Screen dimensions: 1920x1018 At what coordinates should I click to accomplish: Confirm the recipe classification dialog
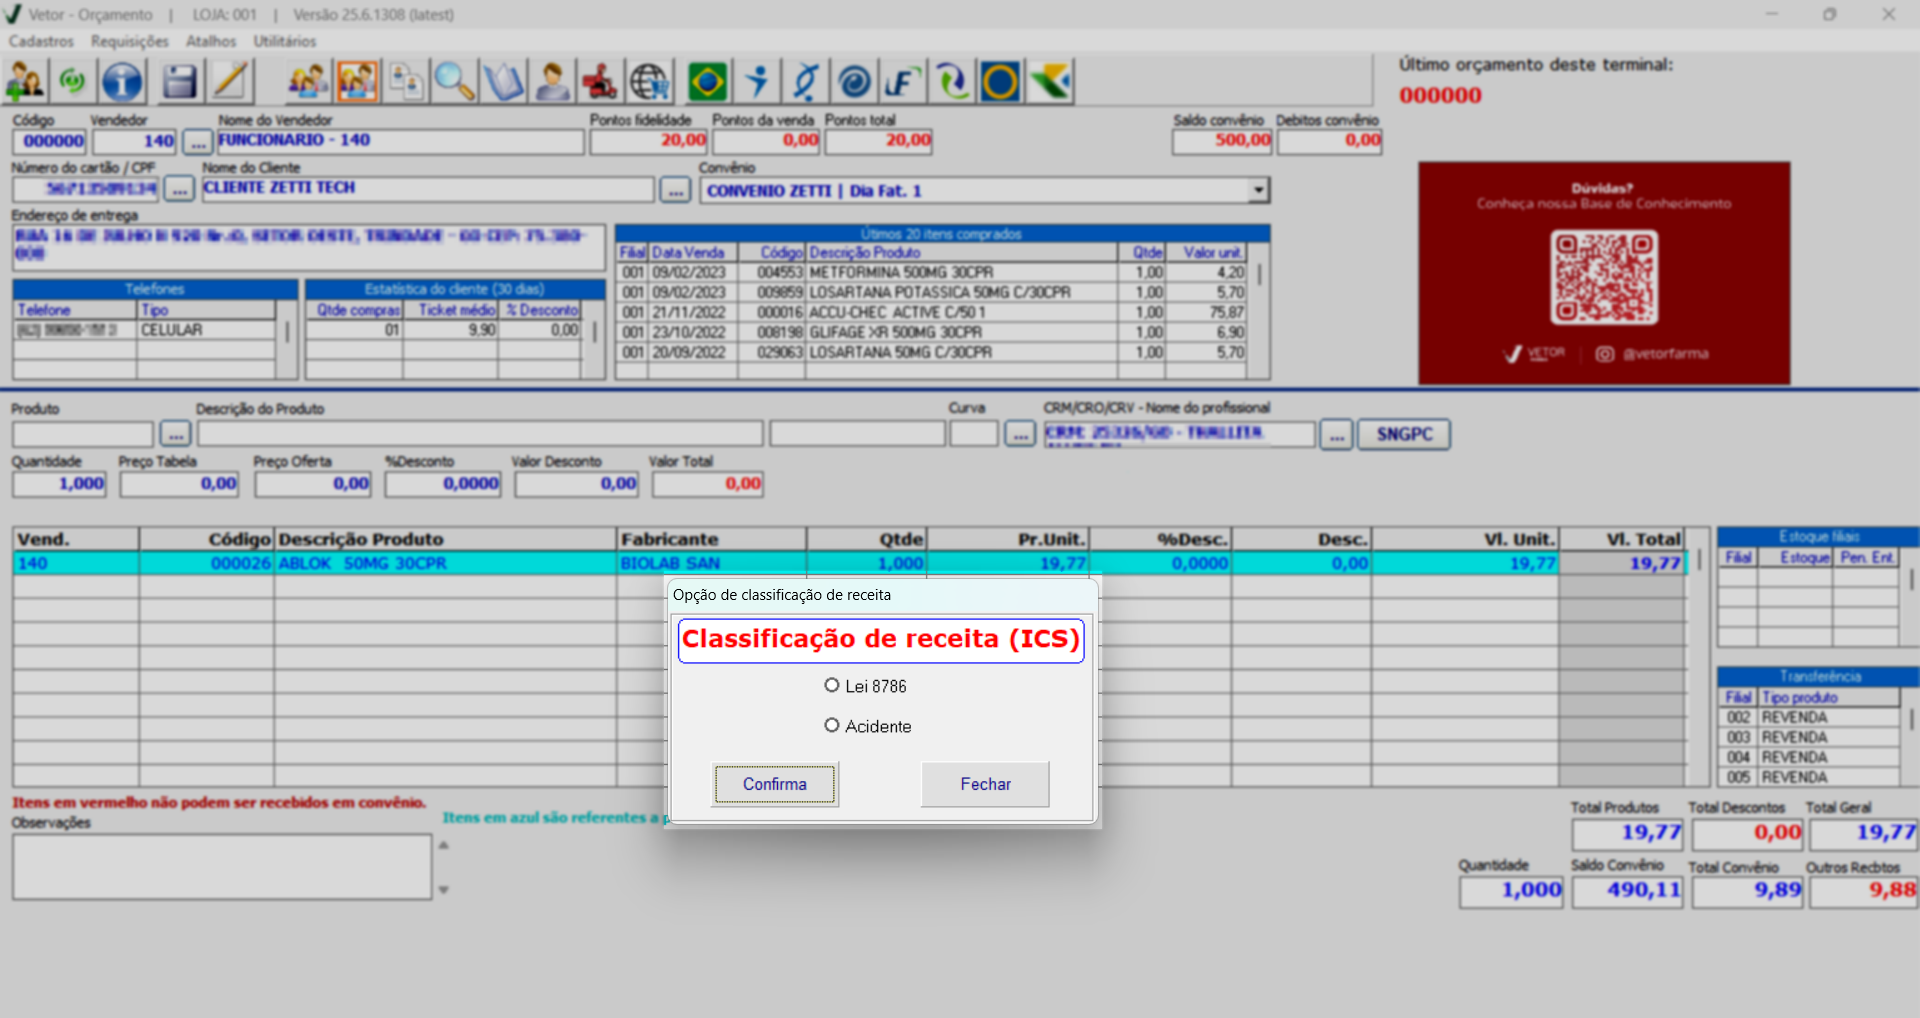point(775,784)
